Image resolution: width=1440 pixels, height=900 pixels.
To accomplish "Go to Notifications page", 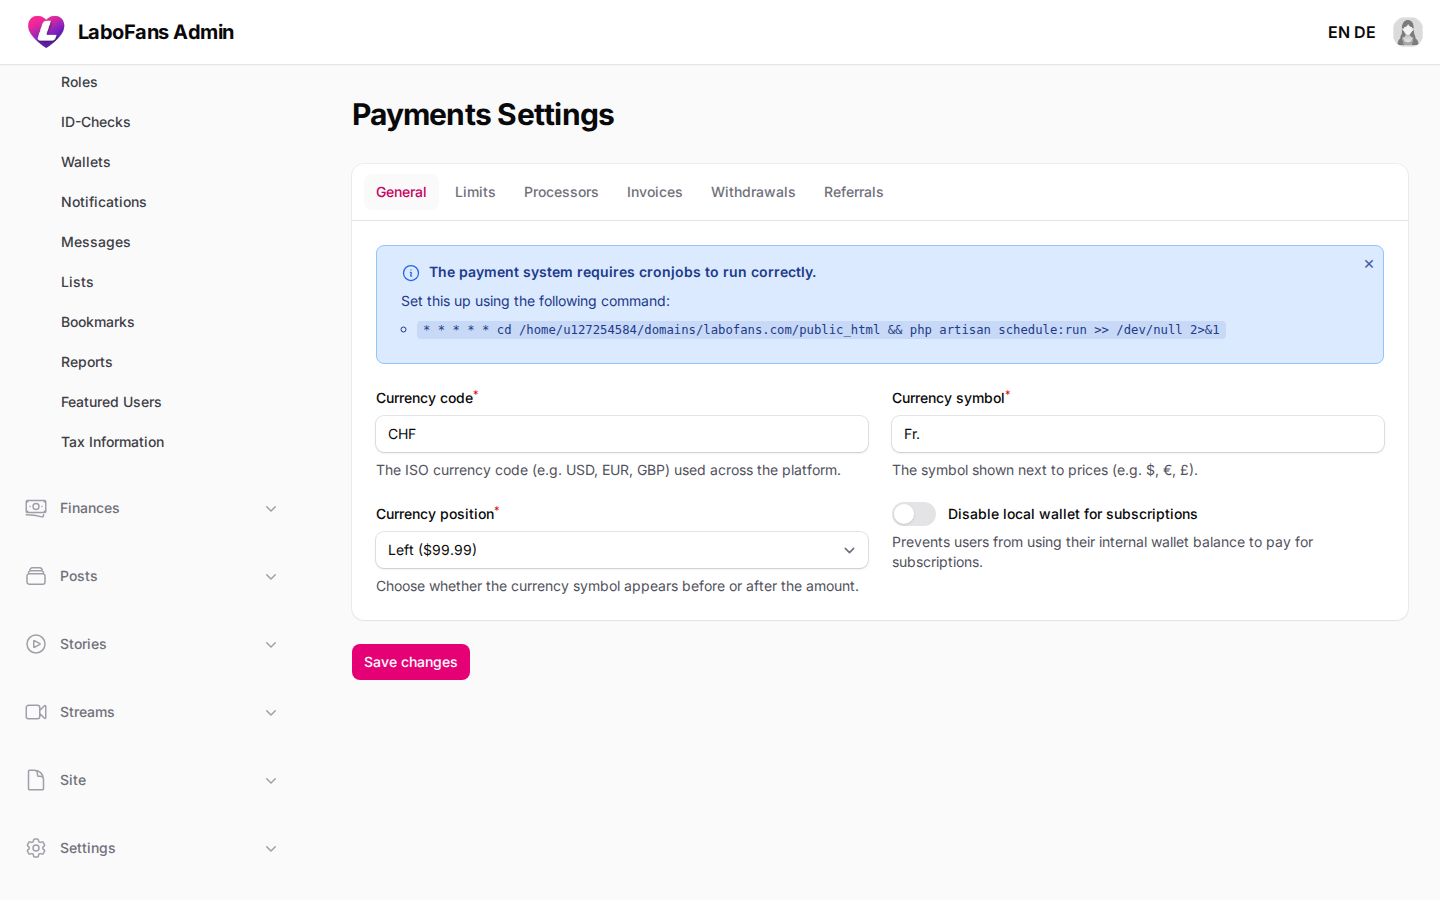I will coord(104,202).
